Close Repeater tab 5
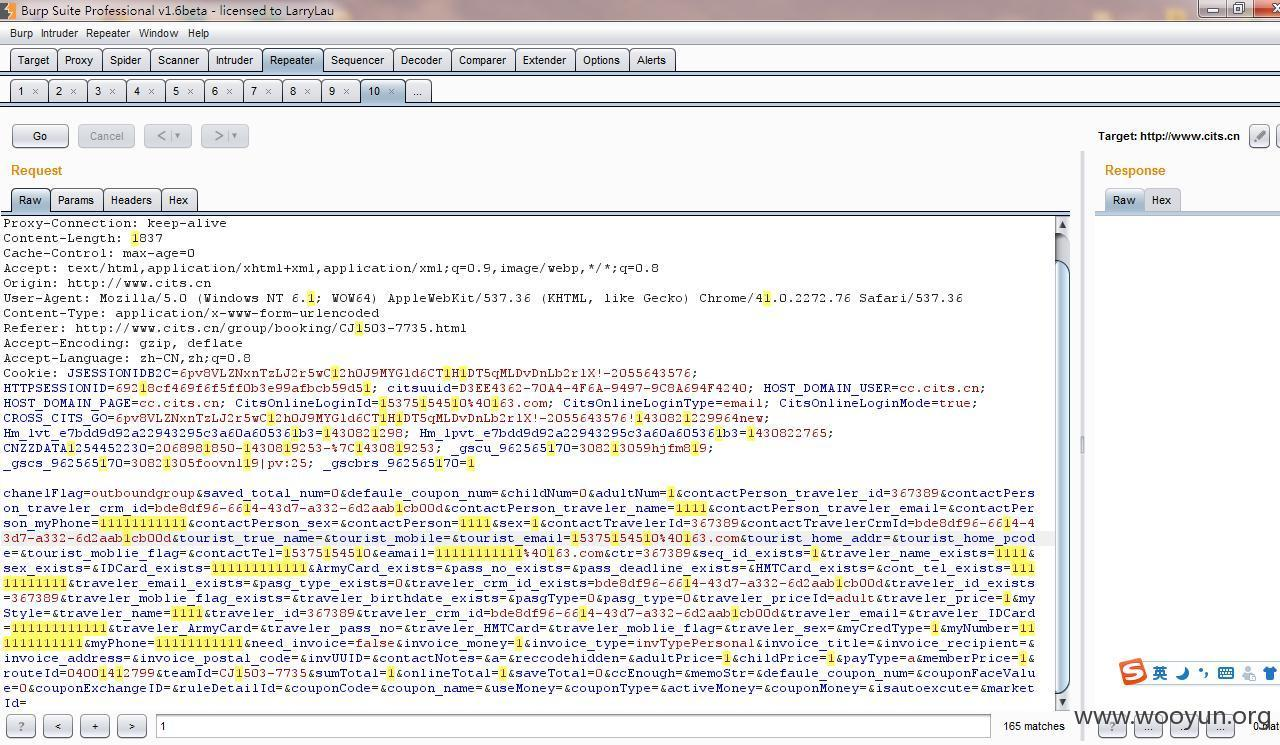1280x745 pixels. coord(191,91)
